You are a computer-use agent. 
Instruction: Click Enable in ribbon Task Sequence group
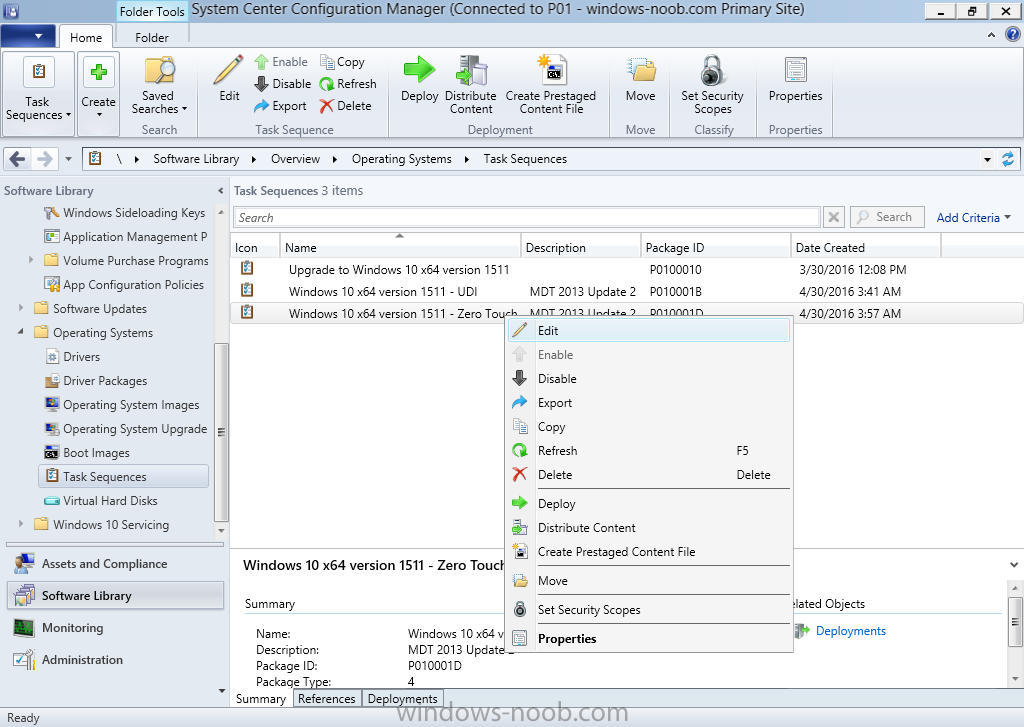coord(281,62)
